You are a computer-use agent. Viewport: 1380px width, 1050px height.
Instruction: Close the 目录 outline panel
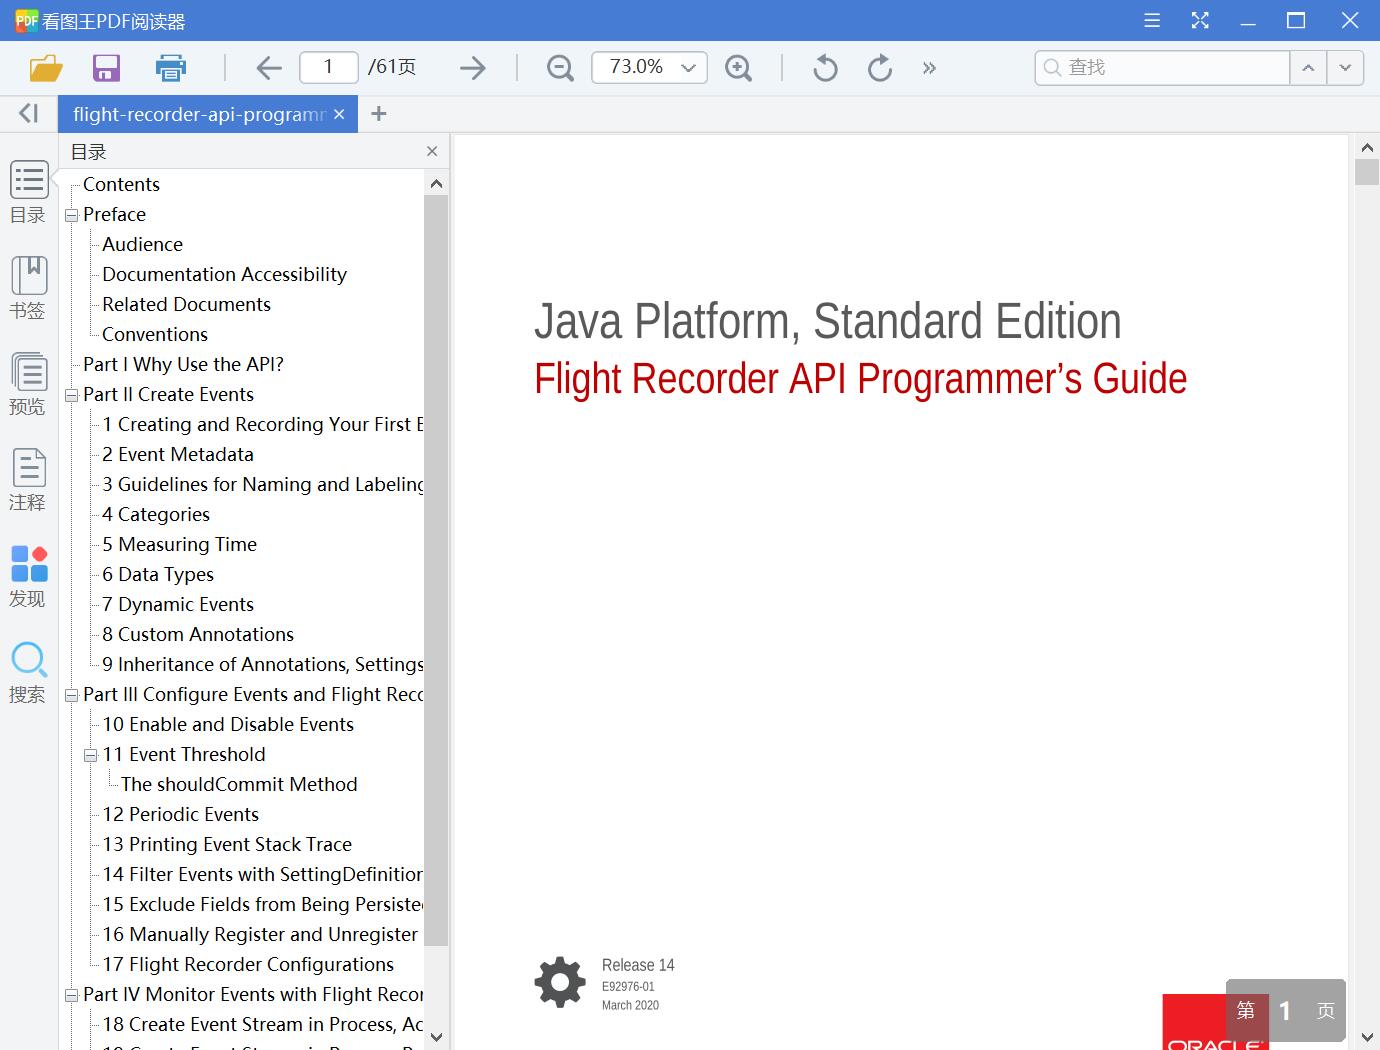pyautogui.click(x=432, y=151)
